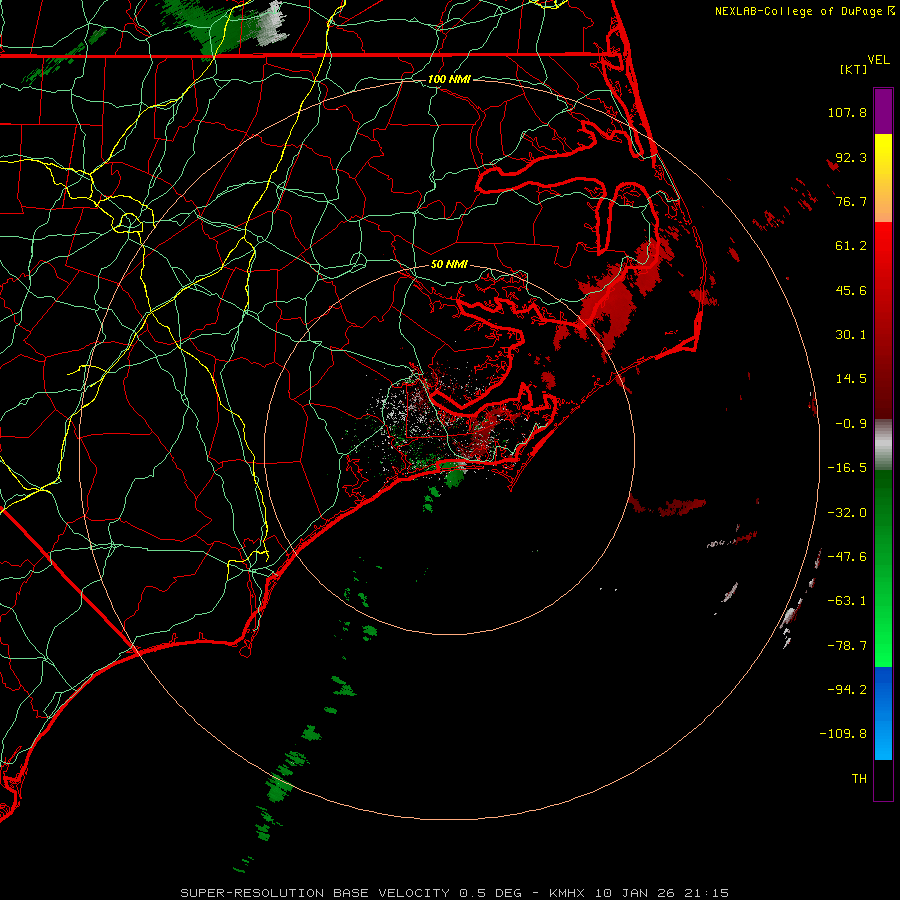Click the VEL legend title
The image size is (900, 900).
coord(878,60)
